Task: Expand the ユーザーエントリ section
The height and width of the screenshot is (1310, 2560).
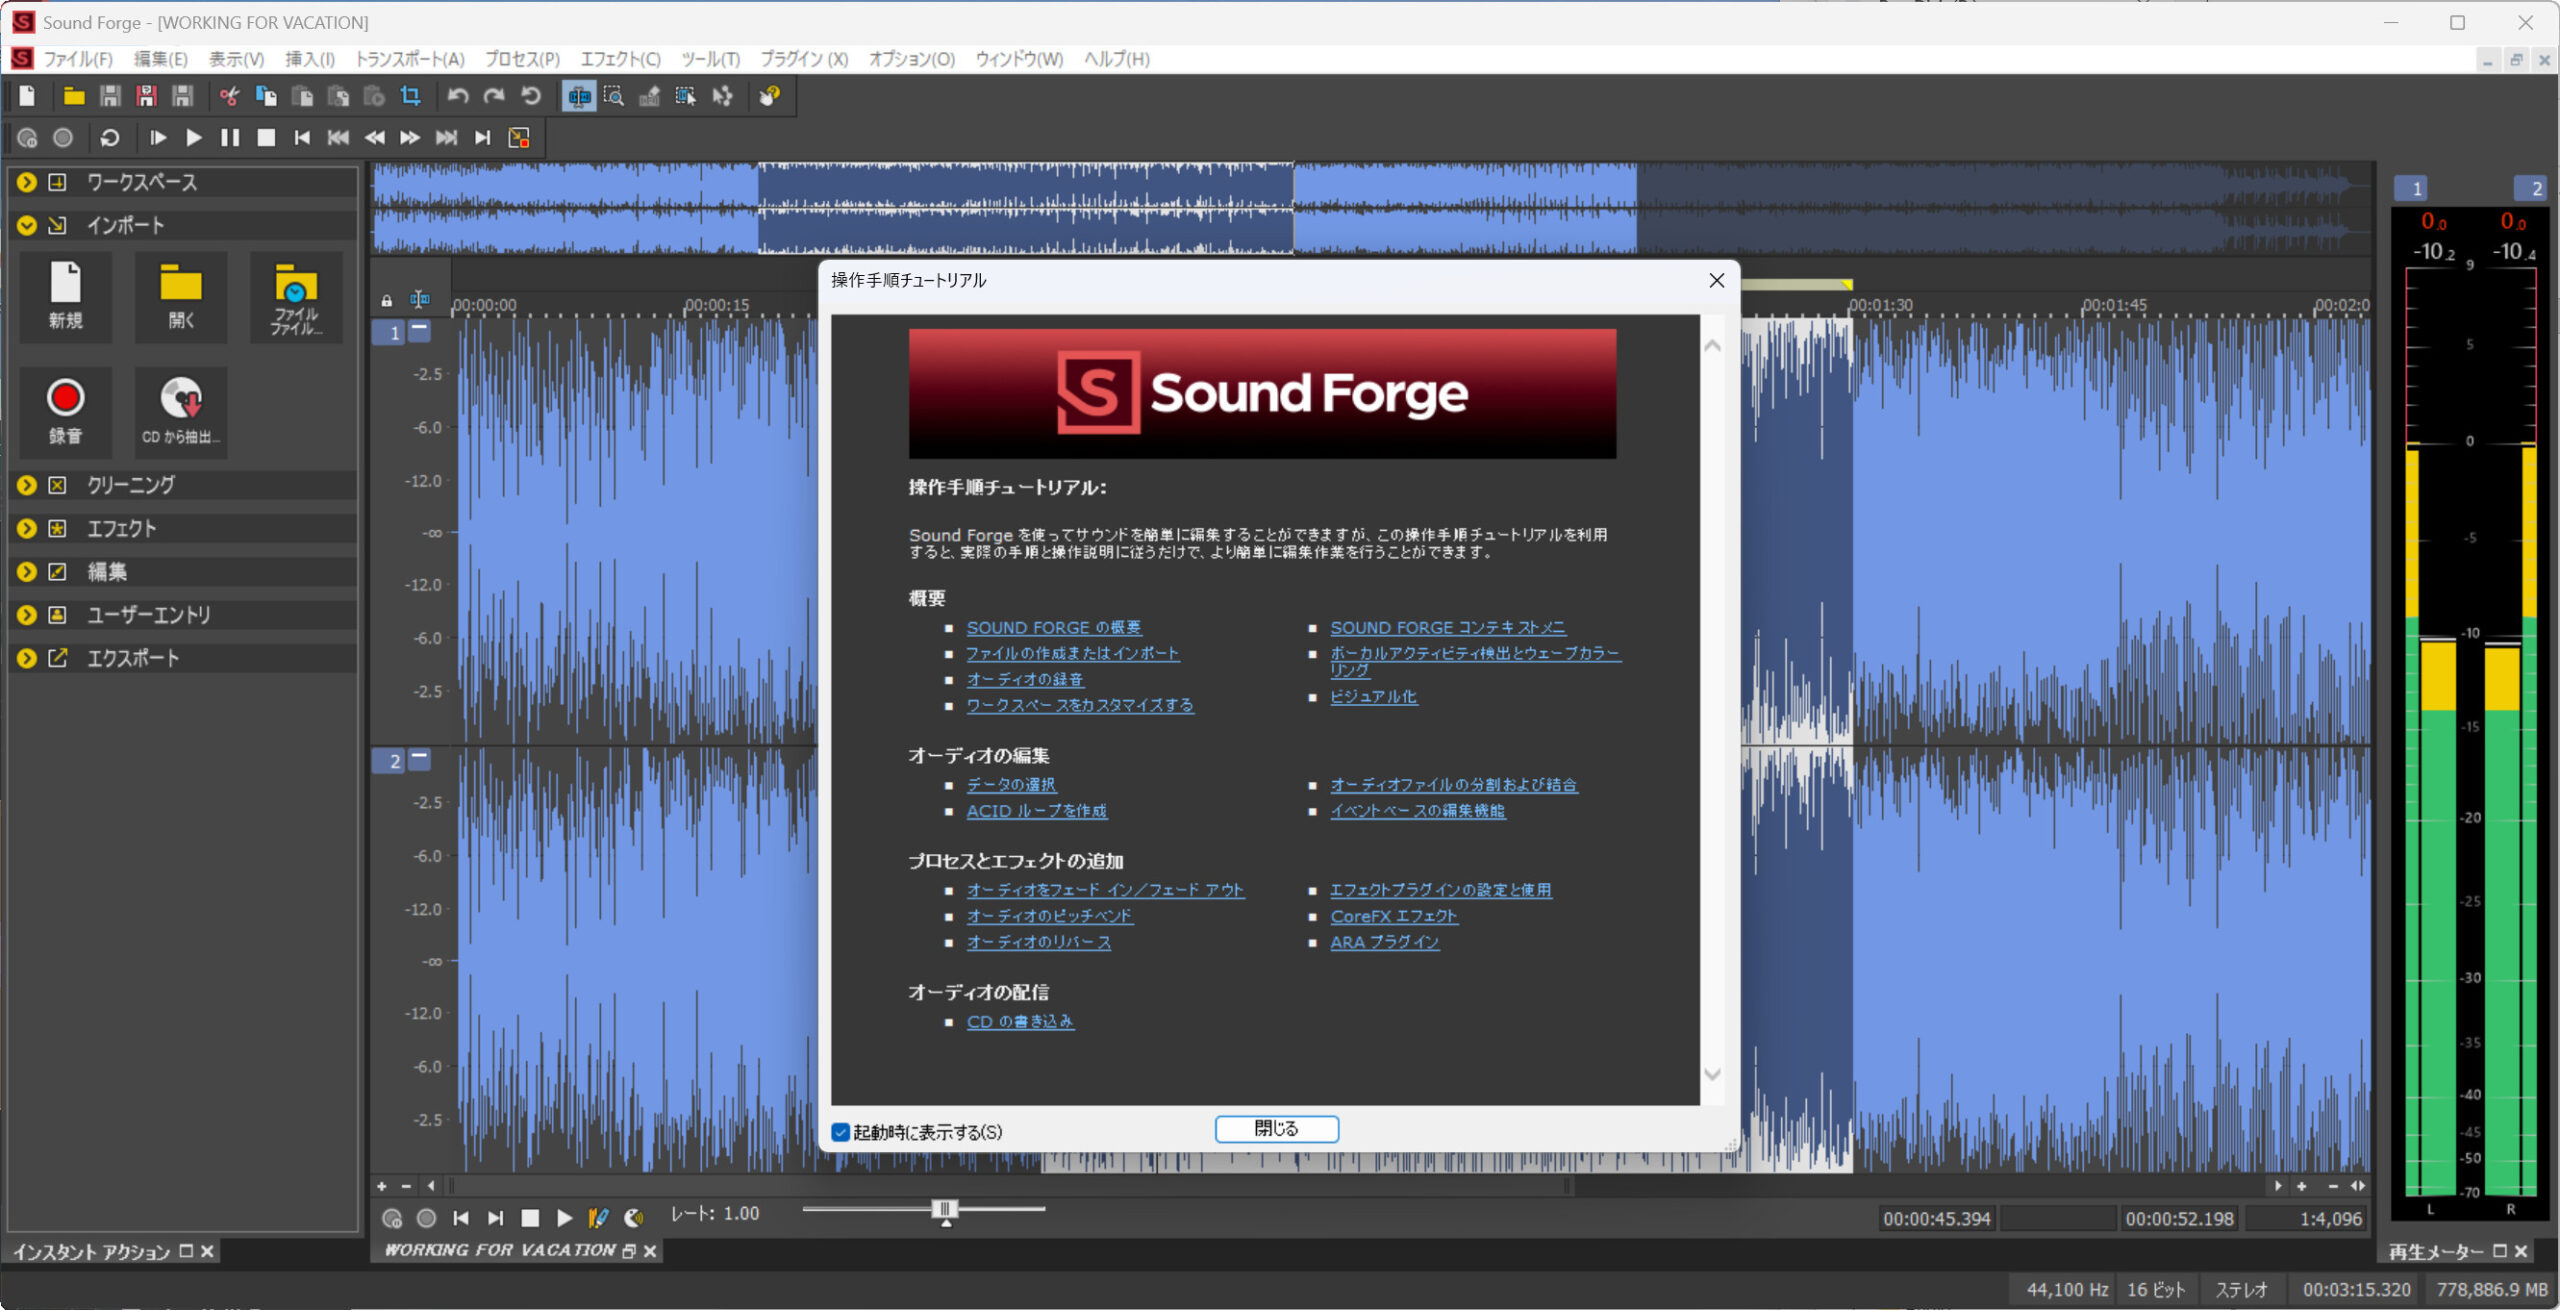Action: pos(27,615)
